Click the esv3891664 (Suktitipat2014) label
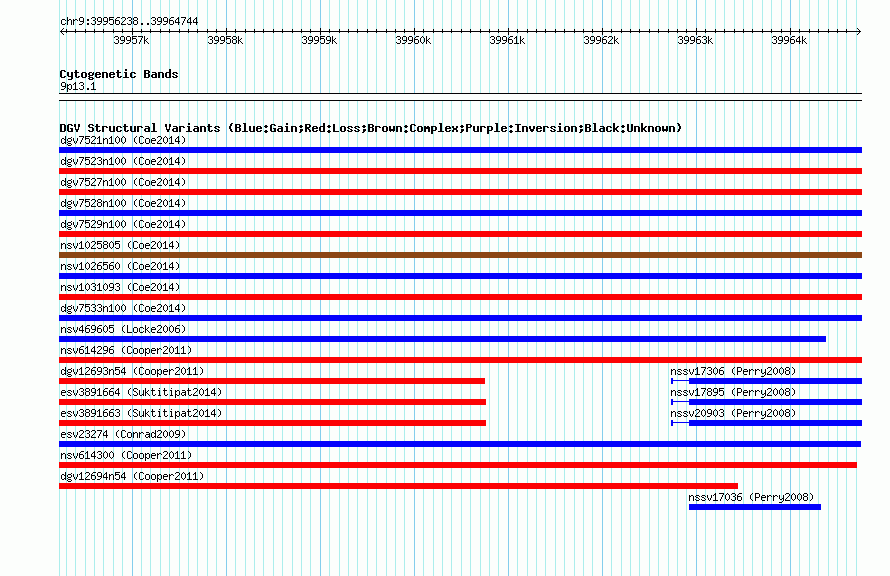This screenshot has height=576, width=890. pos(141,392)
